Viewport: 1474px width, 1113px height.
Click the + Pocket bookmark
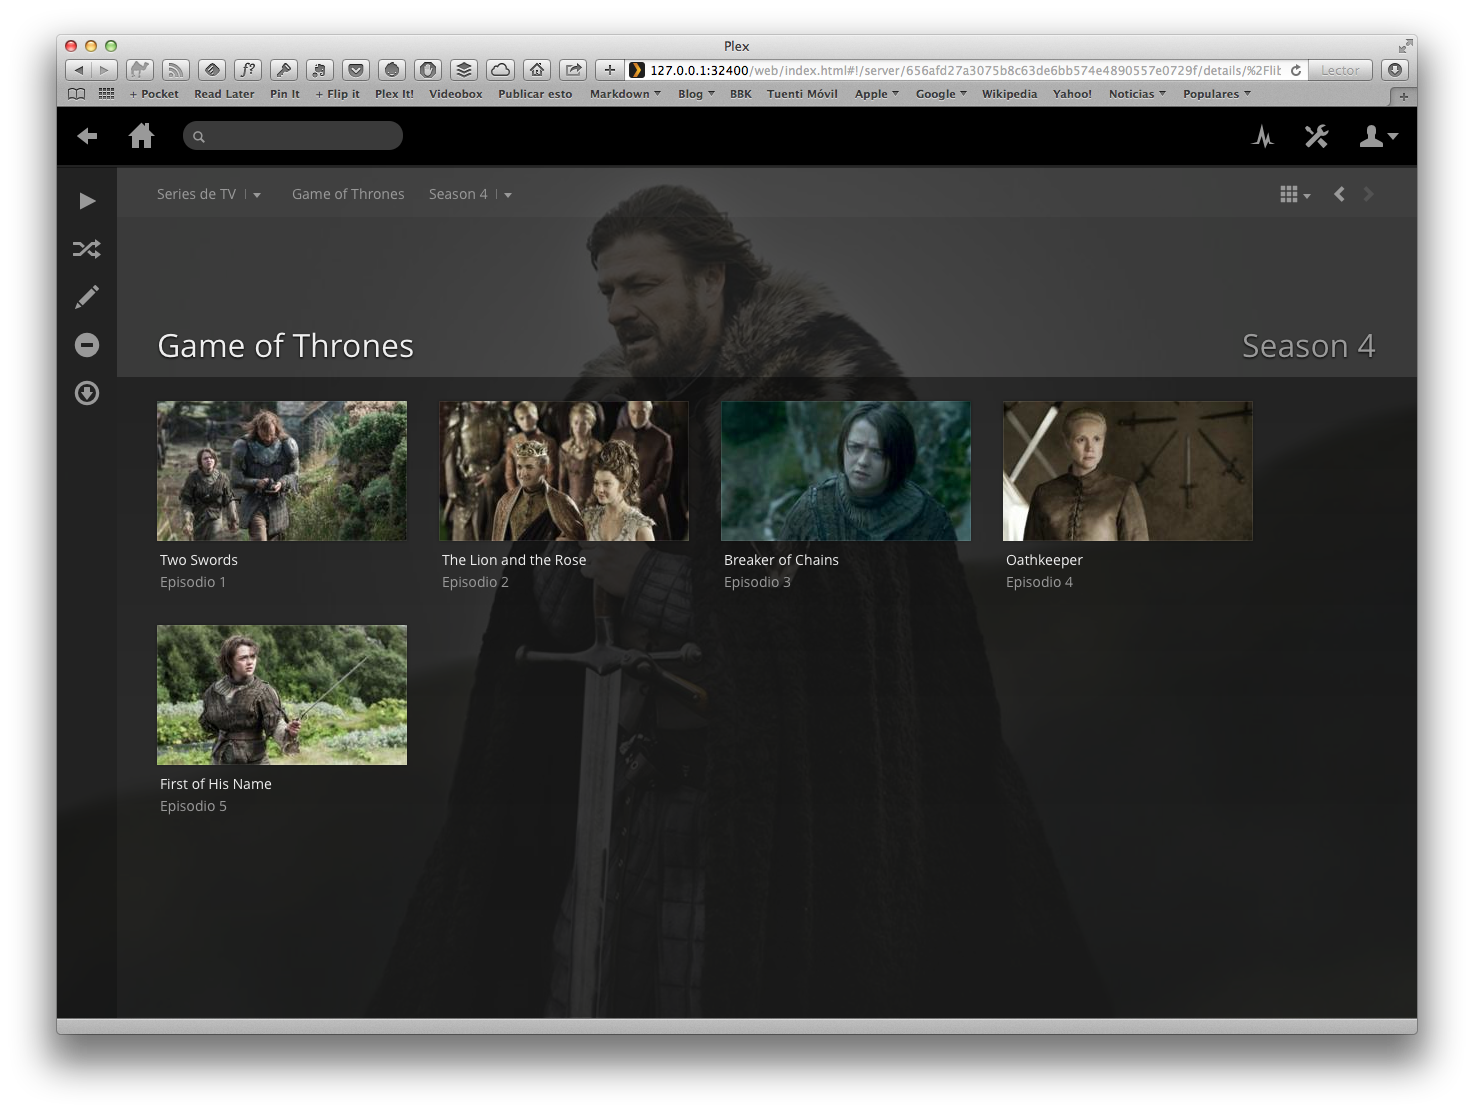pyautogui.click(x=154, y=94)
